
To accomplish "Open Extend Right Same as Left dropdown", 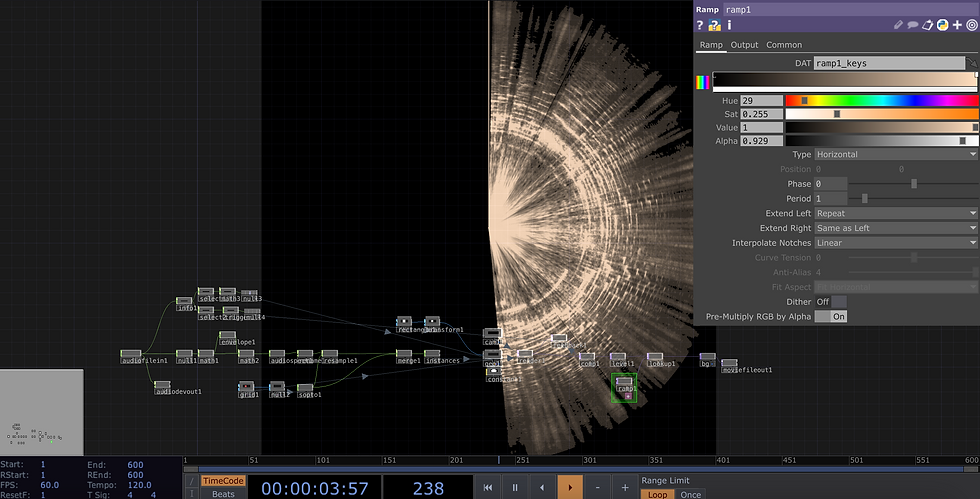I will point(896,228).
